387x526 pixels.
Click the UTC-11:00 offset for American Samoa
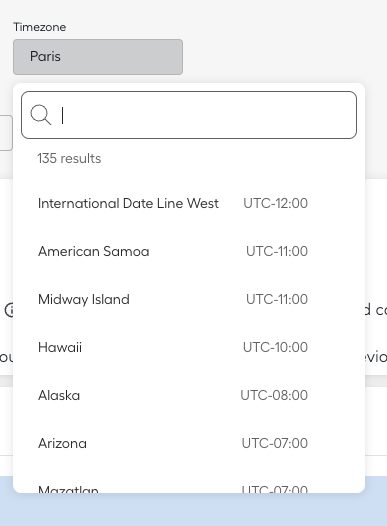[277, 251]
